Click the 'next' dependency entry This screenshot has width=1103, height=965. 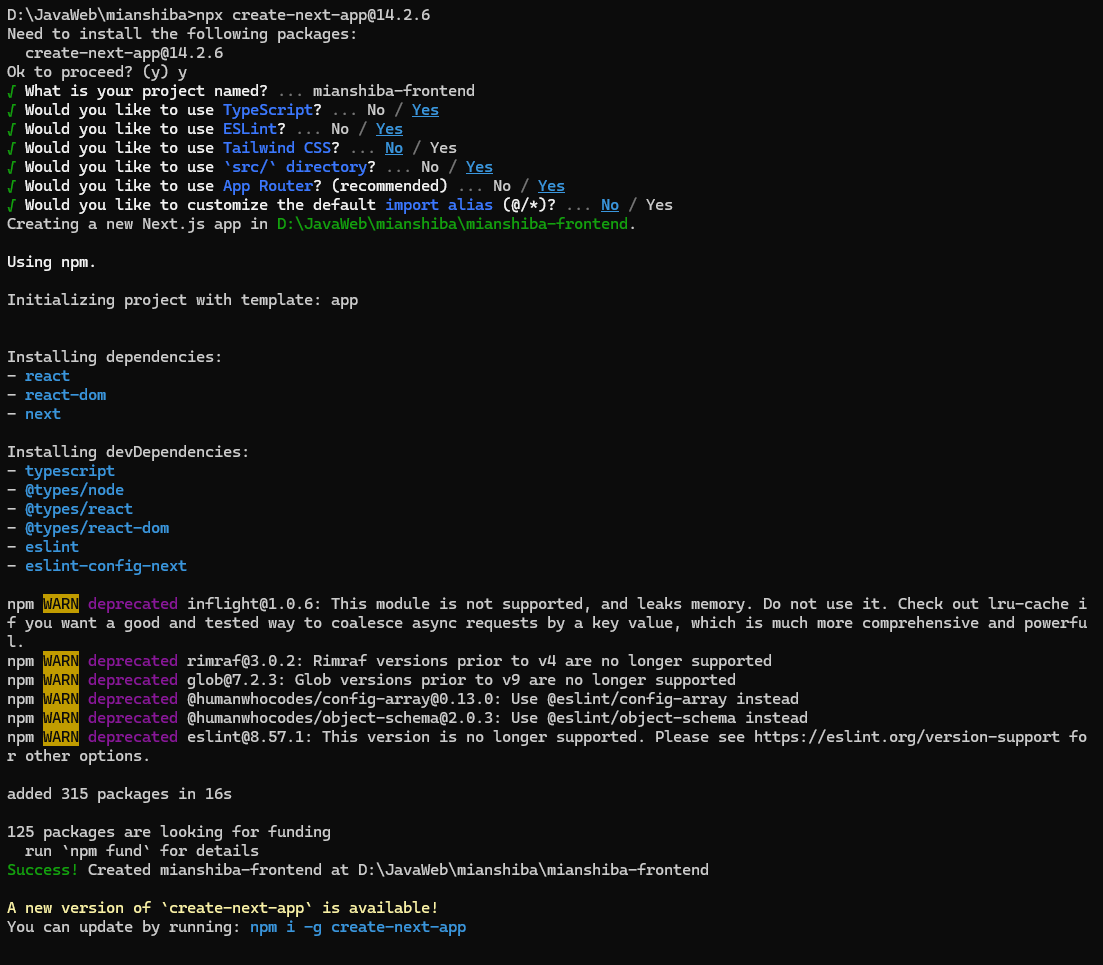coord(43,414)
